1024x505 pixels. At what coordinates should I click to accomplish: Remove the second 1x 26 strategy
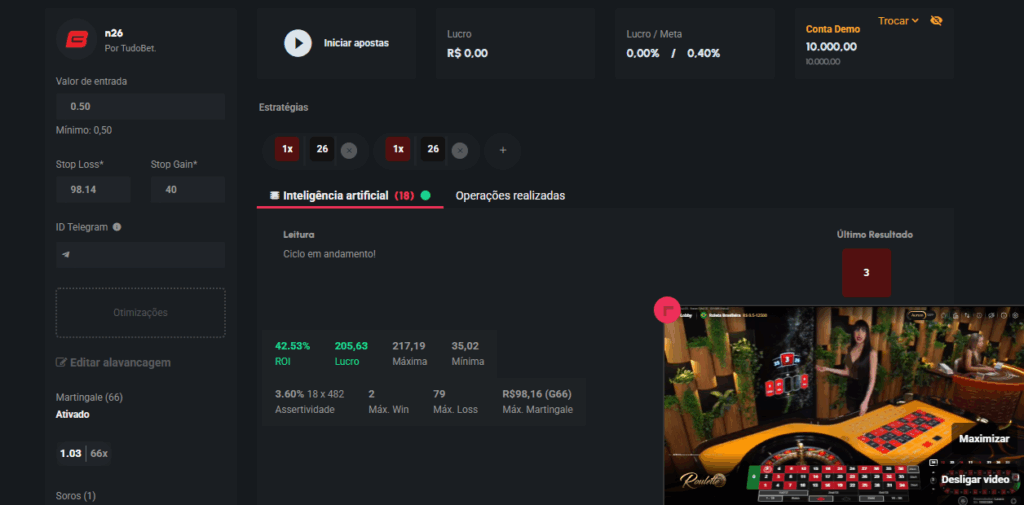click(459, 151)
